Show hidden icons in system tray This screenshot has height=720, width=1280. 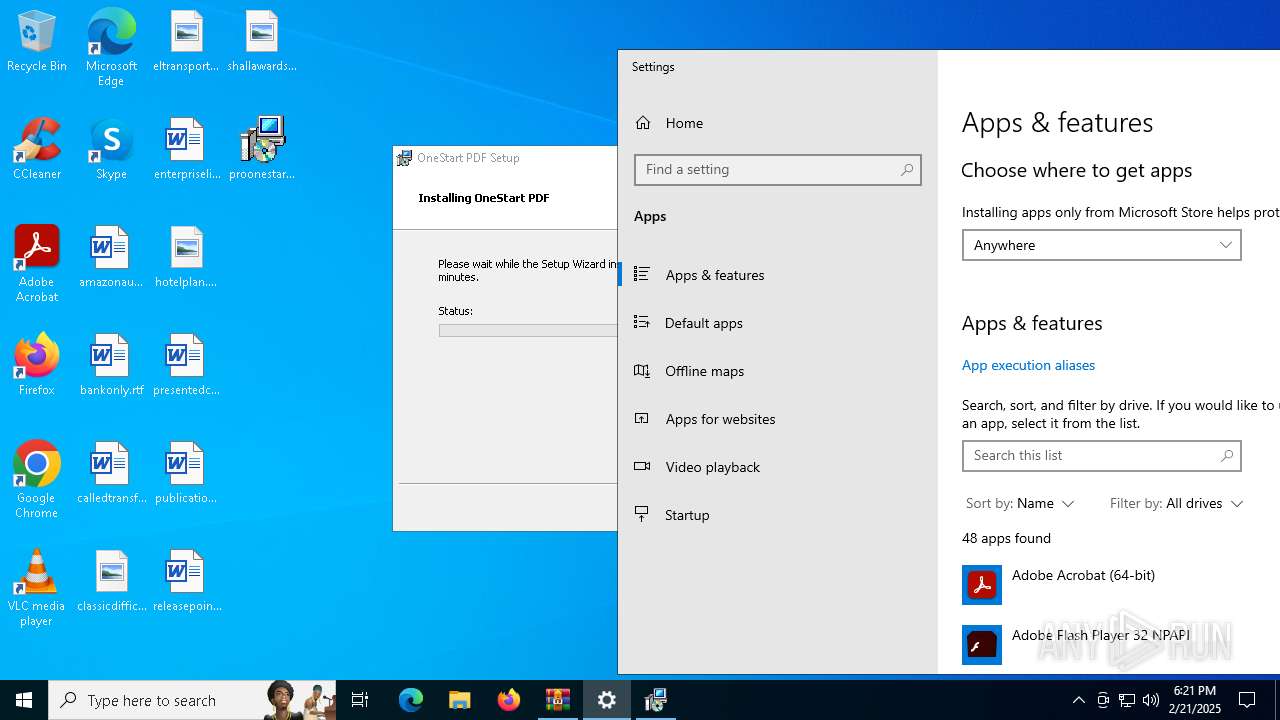[x=1078, y=700]
